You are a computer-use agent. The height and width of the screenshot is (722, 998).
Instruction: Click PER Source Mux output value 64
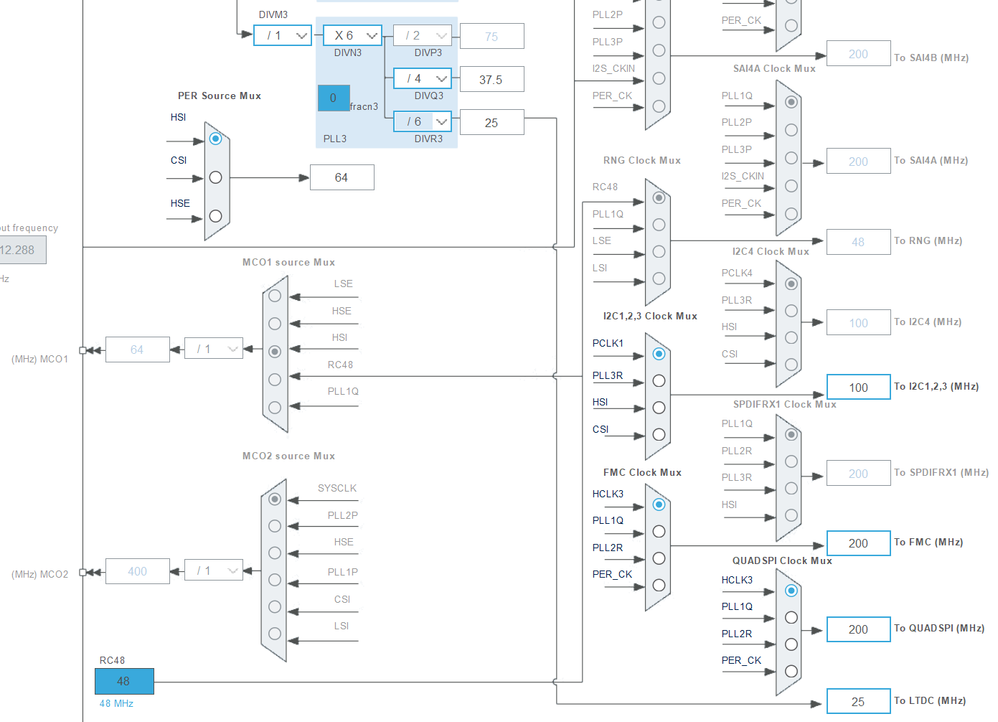342,178
